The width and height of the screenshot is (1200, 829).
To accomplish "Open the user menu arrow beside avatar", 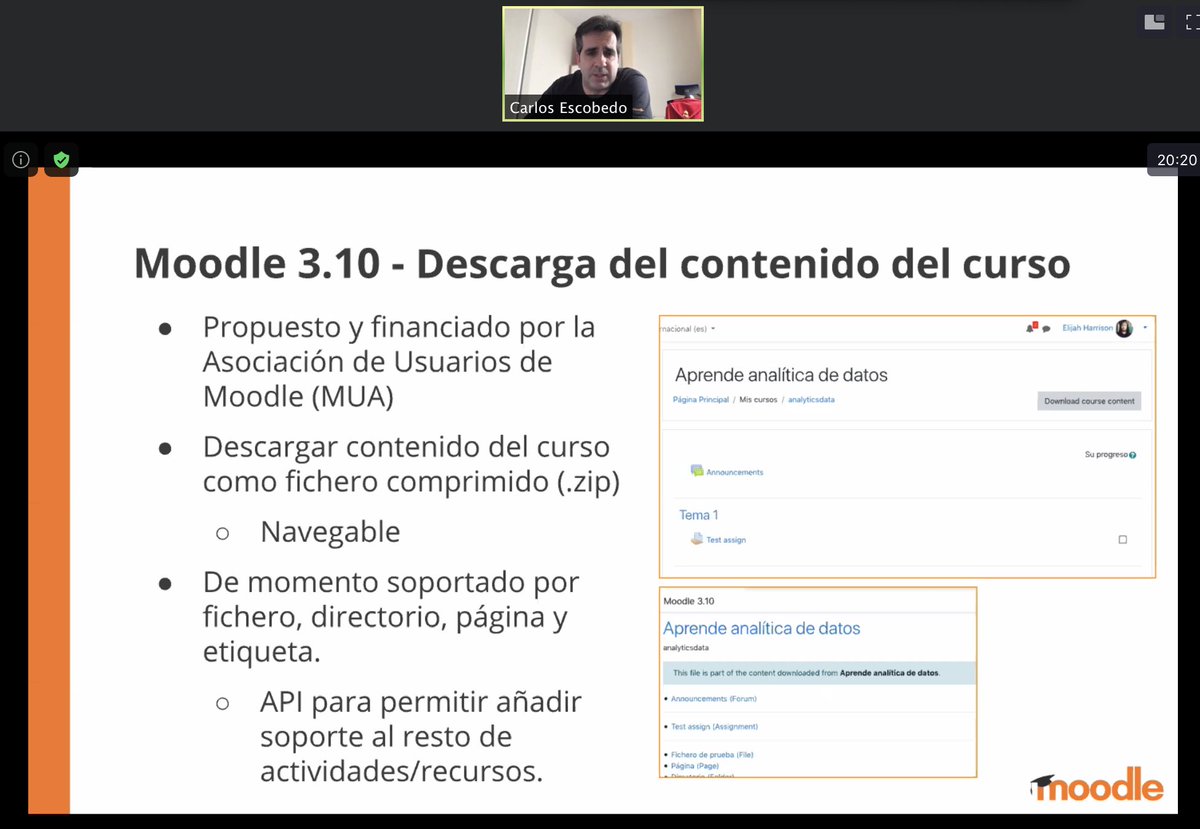I will (x=1144, y=328).
